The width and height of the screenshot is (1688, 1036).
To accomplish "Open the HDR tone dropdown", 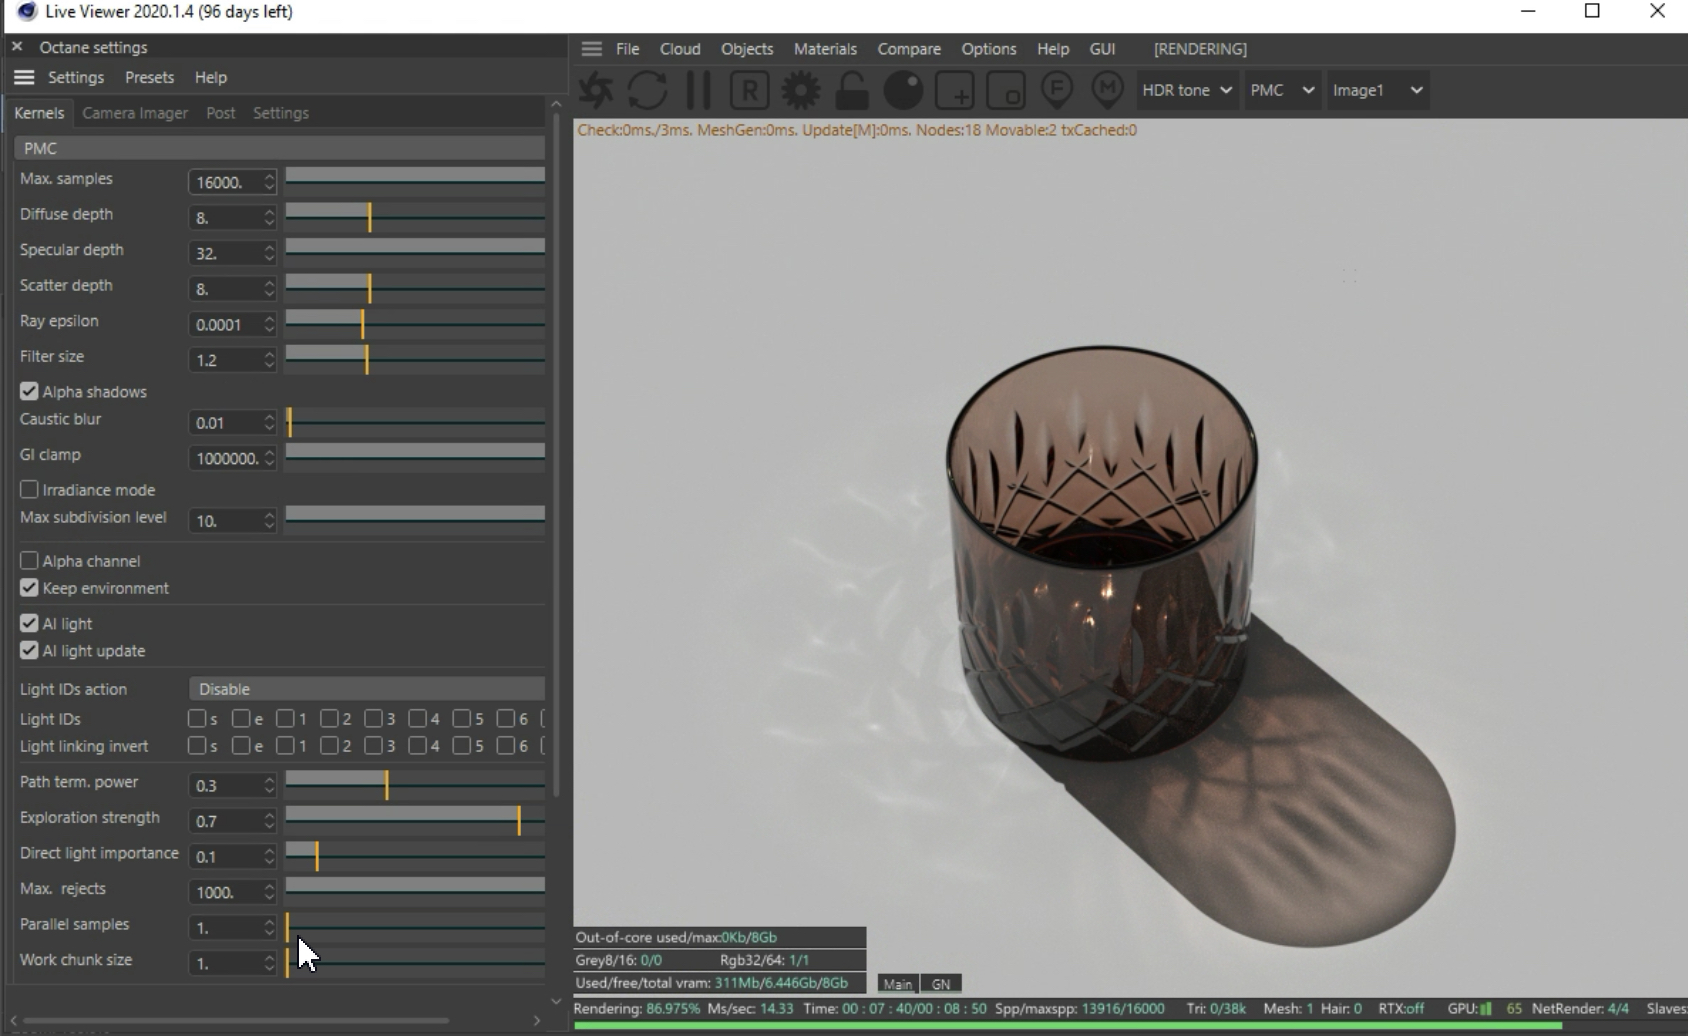I will tap(1186, 90).
